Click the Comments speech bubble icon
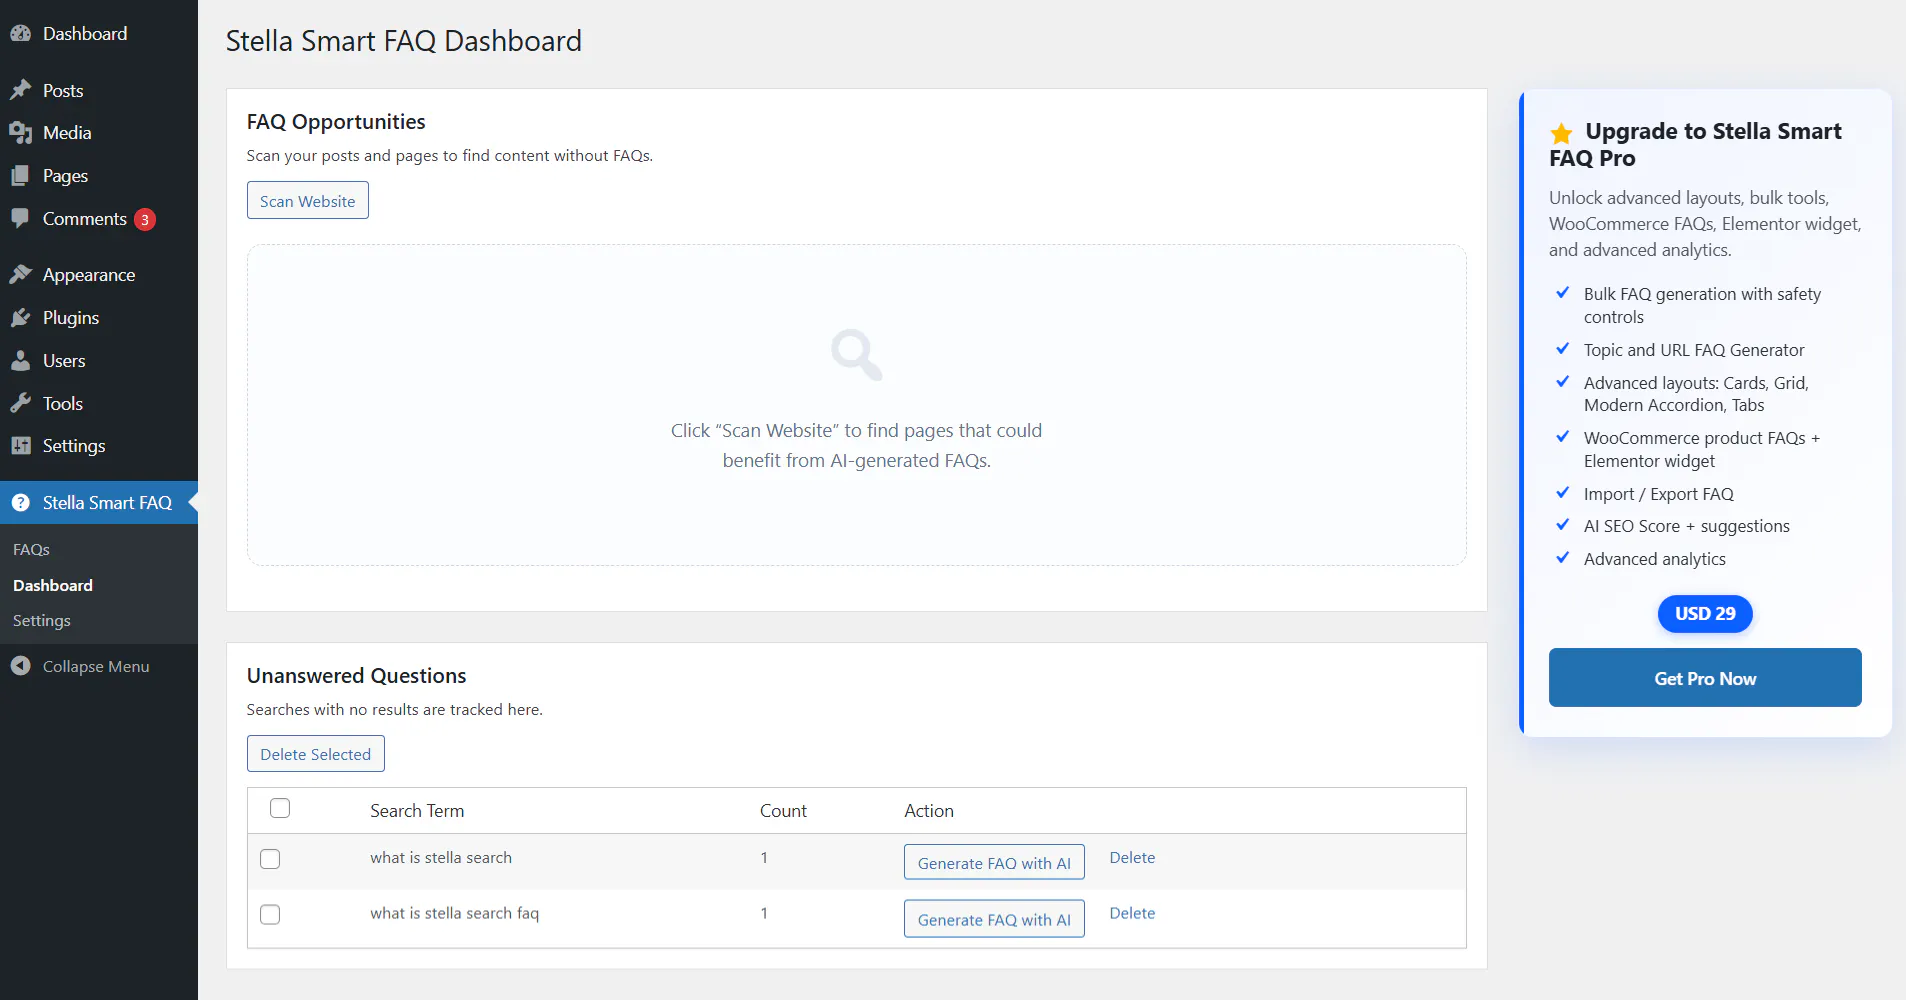 [x=21, y=218]
